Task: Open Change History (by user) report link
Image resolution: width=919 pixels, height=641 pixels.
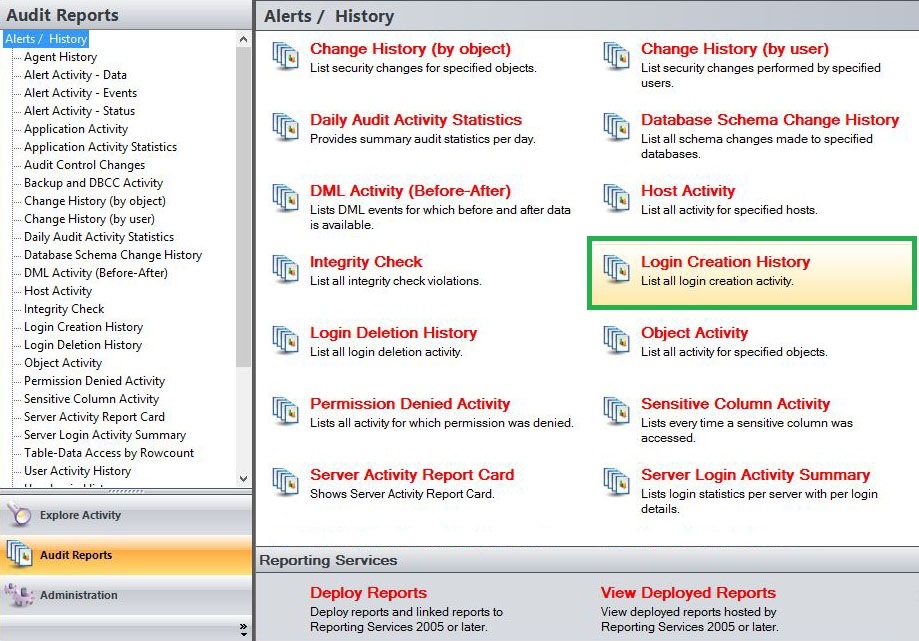Action: 734,49
